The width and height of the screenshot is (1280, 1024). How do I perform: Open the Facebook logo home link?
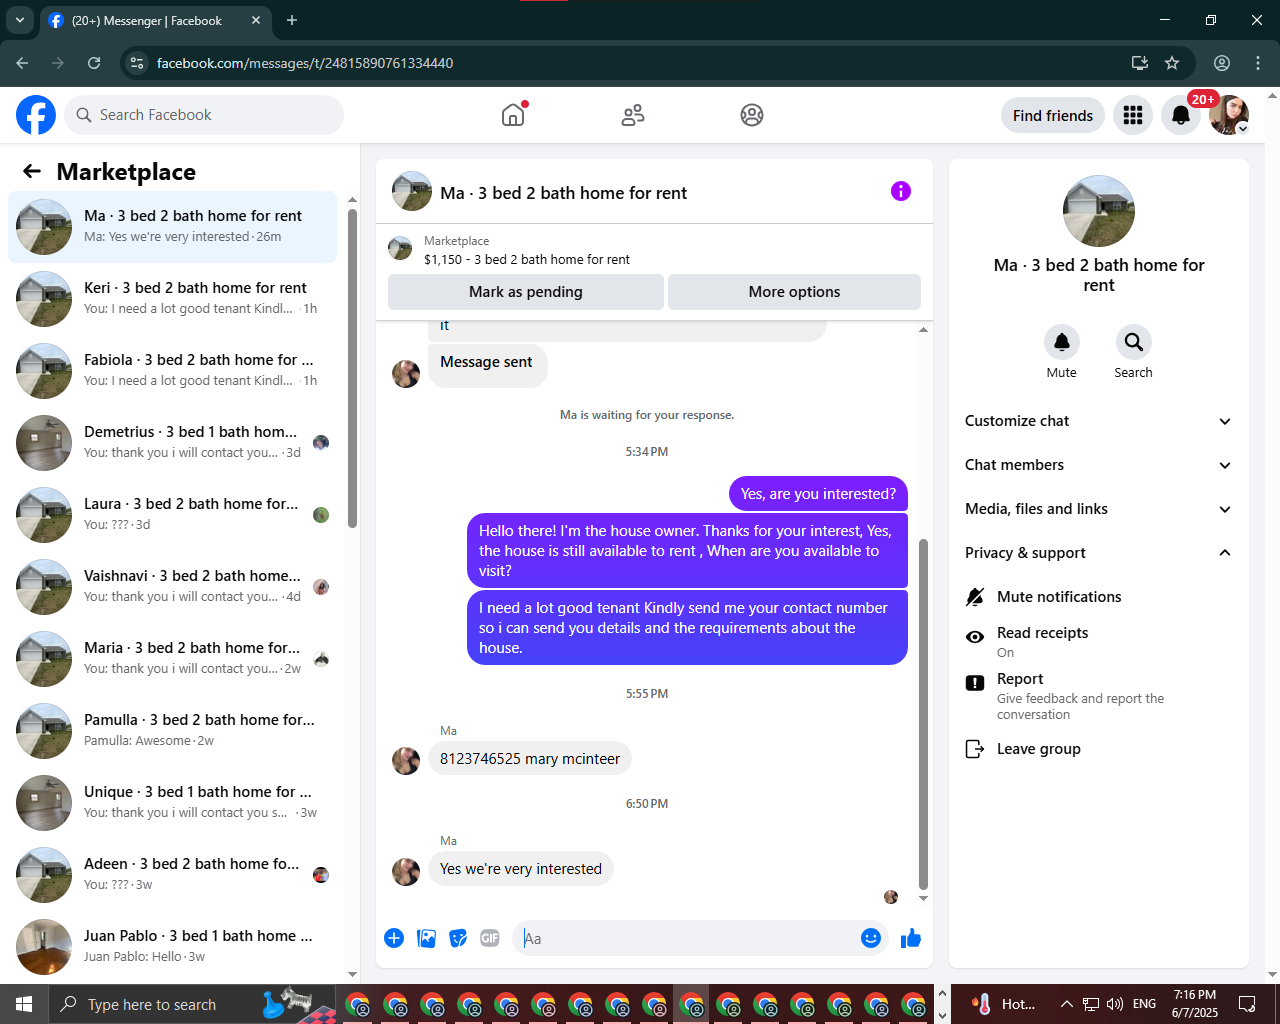pyautogui.click(x=36, y=115)
